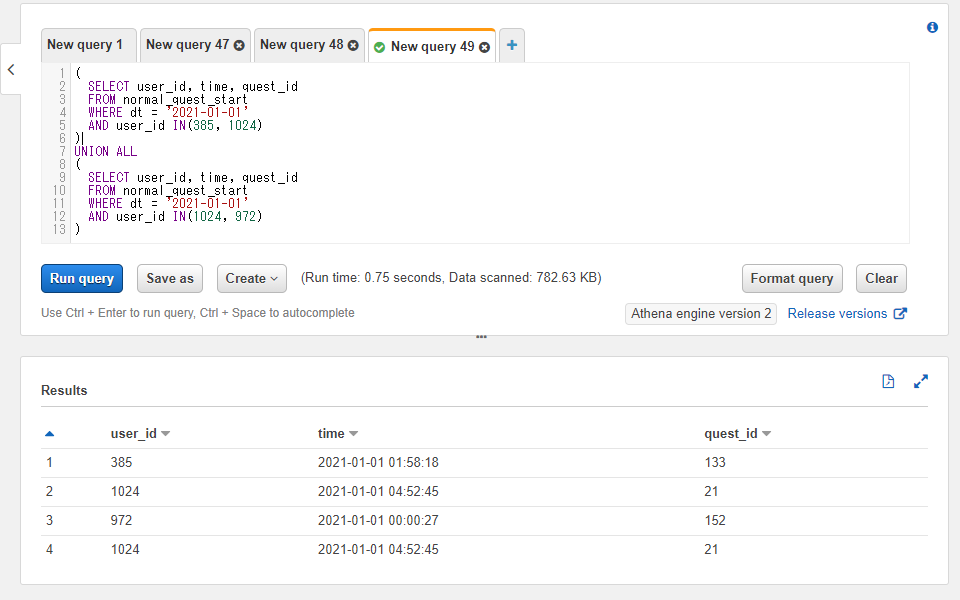The image size is (960, 600).
Task: Close the New query 48 tab
Action: click(353, 45)
